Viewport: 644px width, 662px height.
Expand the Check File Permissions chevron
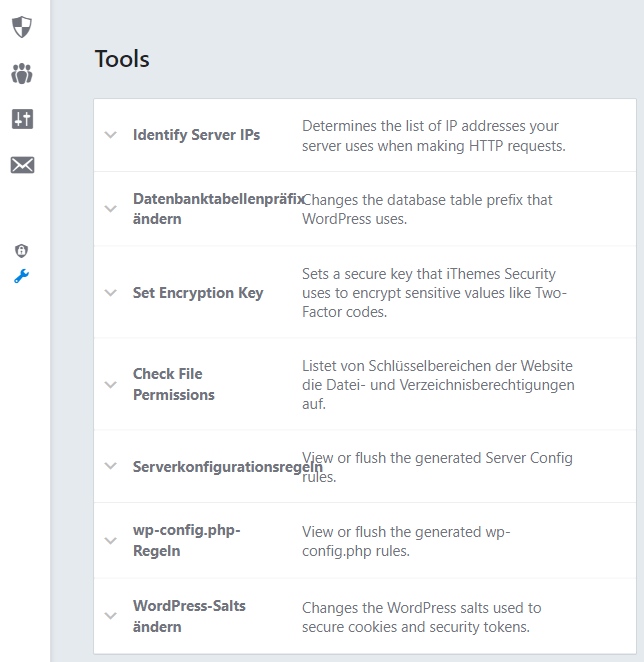(x=111, y=385)
